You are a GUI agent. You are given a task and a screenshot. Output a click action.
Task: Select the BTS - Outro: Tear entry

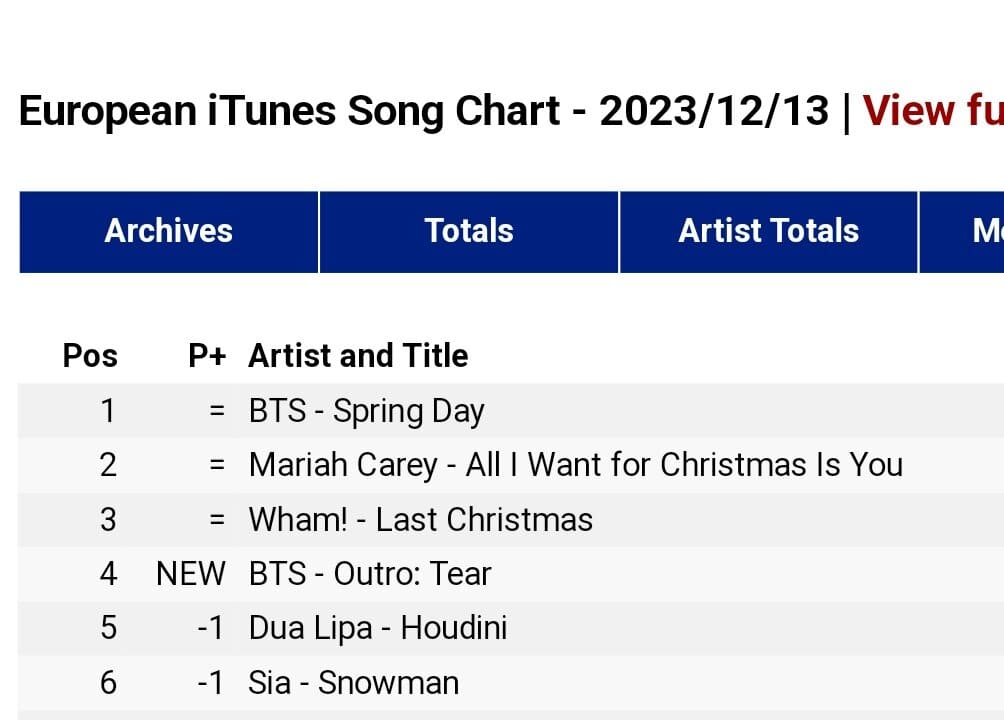tap(370, 574)
